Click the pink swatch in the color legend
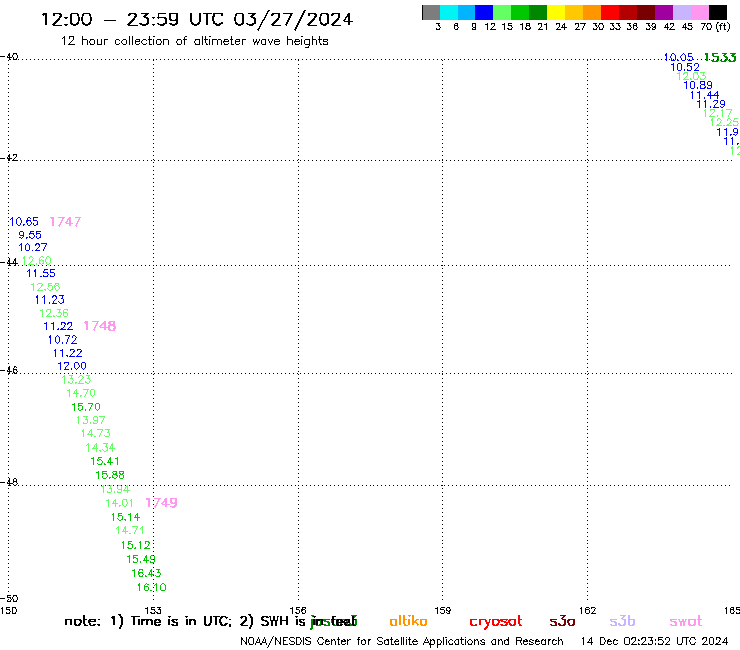The width and height of the screenshot is (740, 650). [699, 12]
